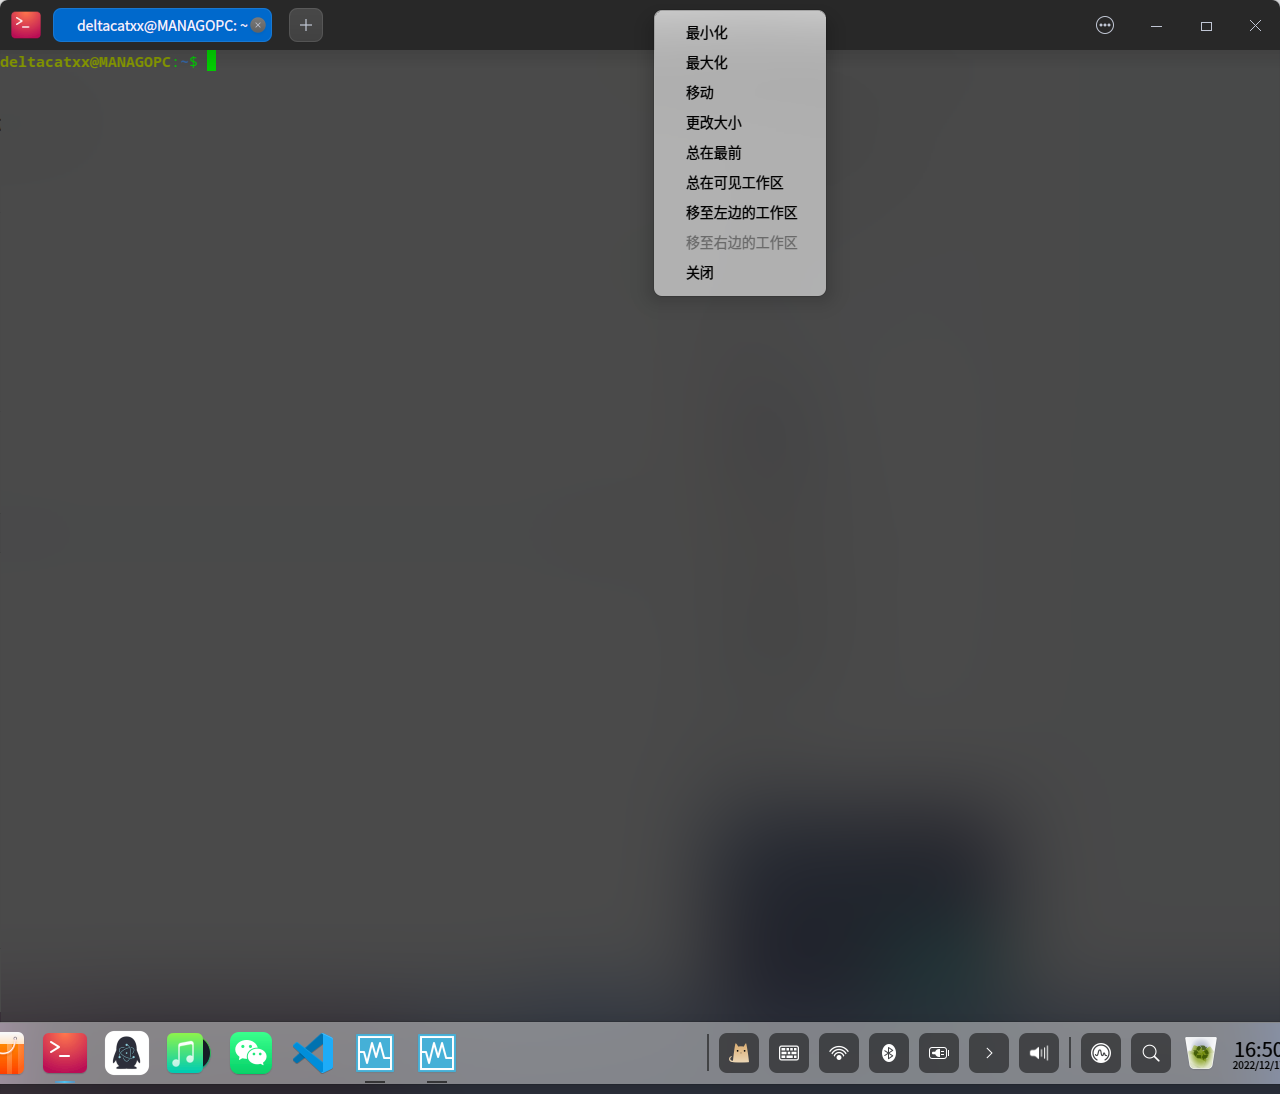Open search from the system tray

(1150, 1052)
